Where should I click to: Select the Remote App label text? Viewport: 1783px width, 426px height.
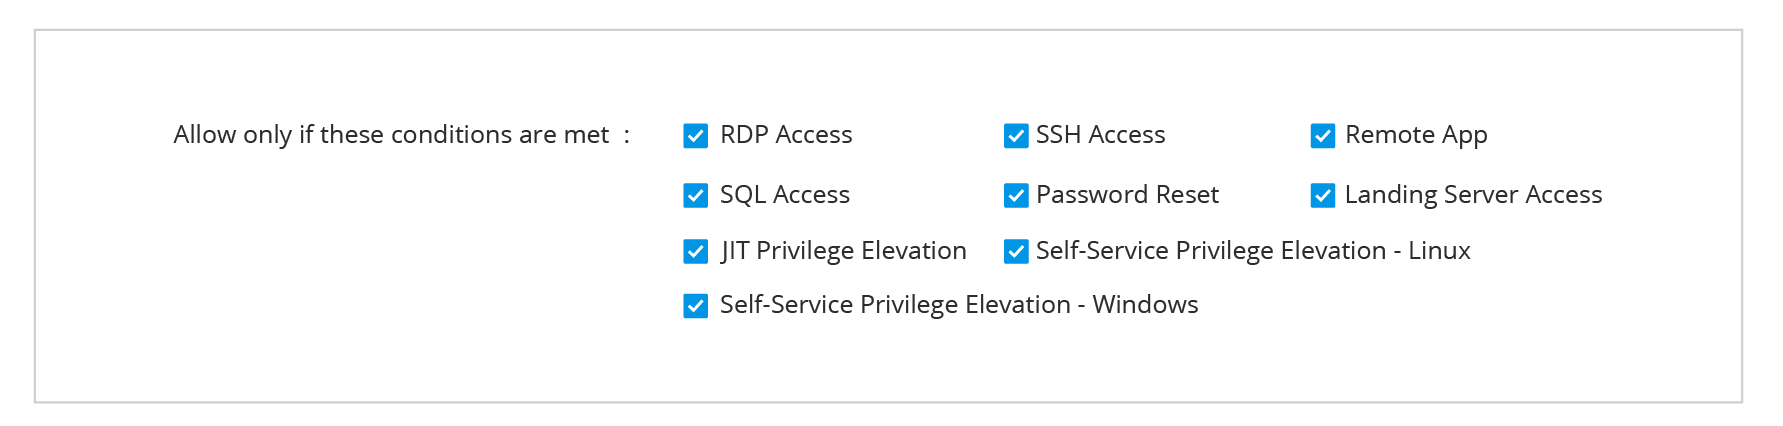(1416, 135)
